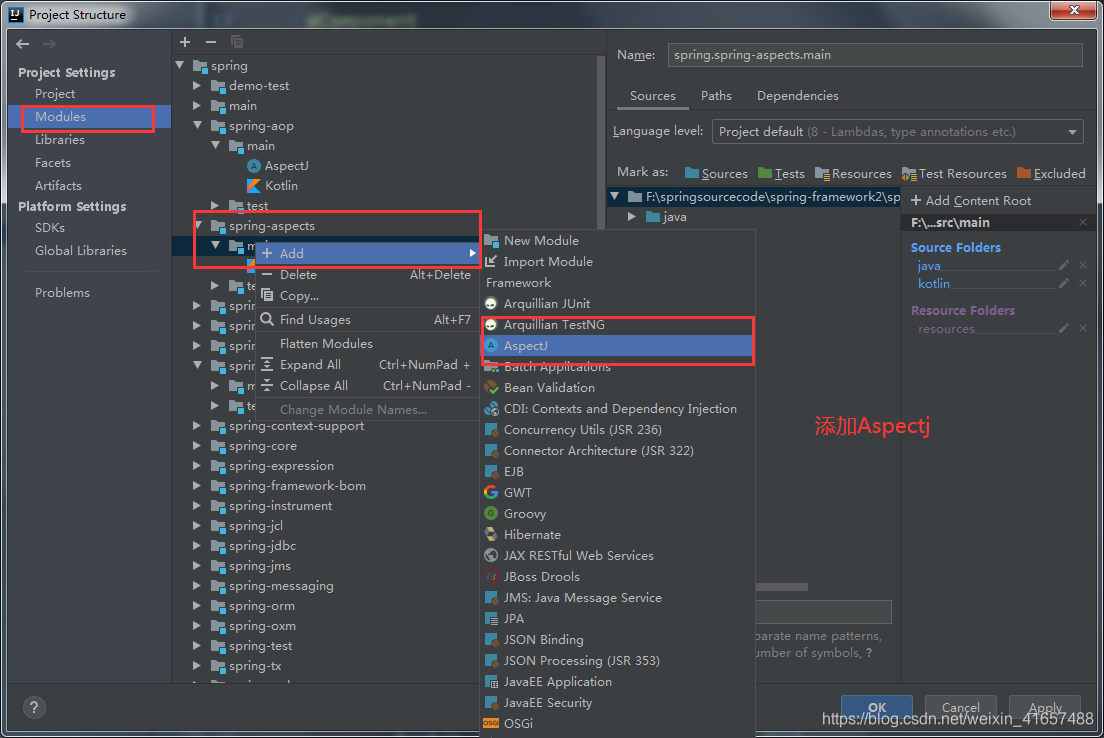
Task: Choose GWT framework from list
Action: coord(617,492)
